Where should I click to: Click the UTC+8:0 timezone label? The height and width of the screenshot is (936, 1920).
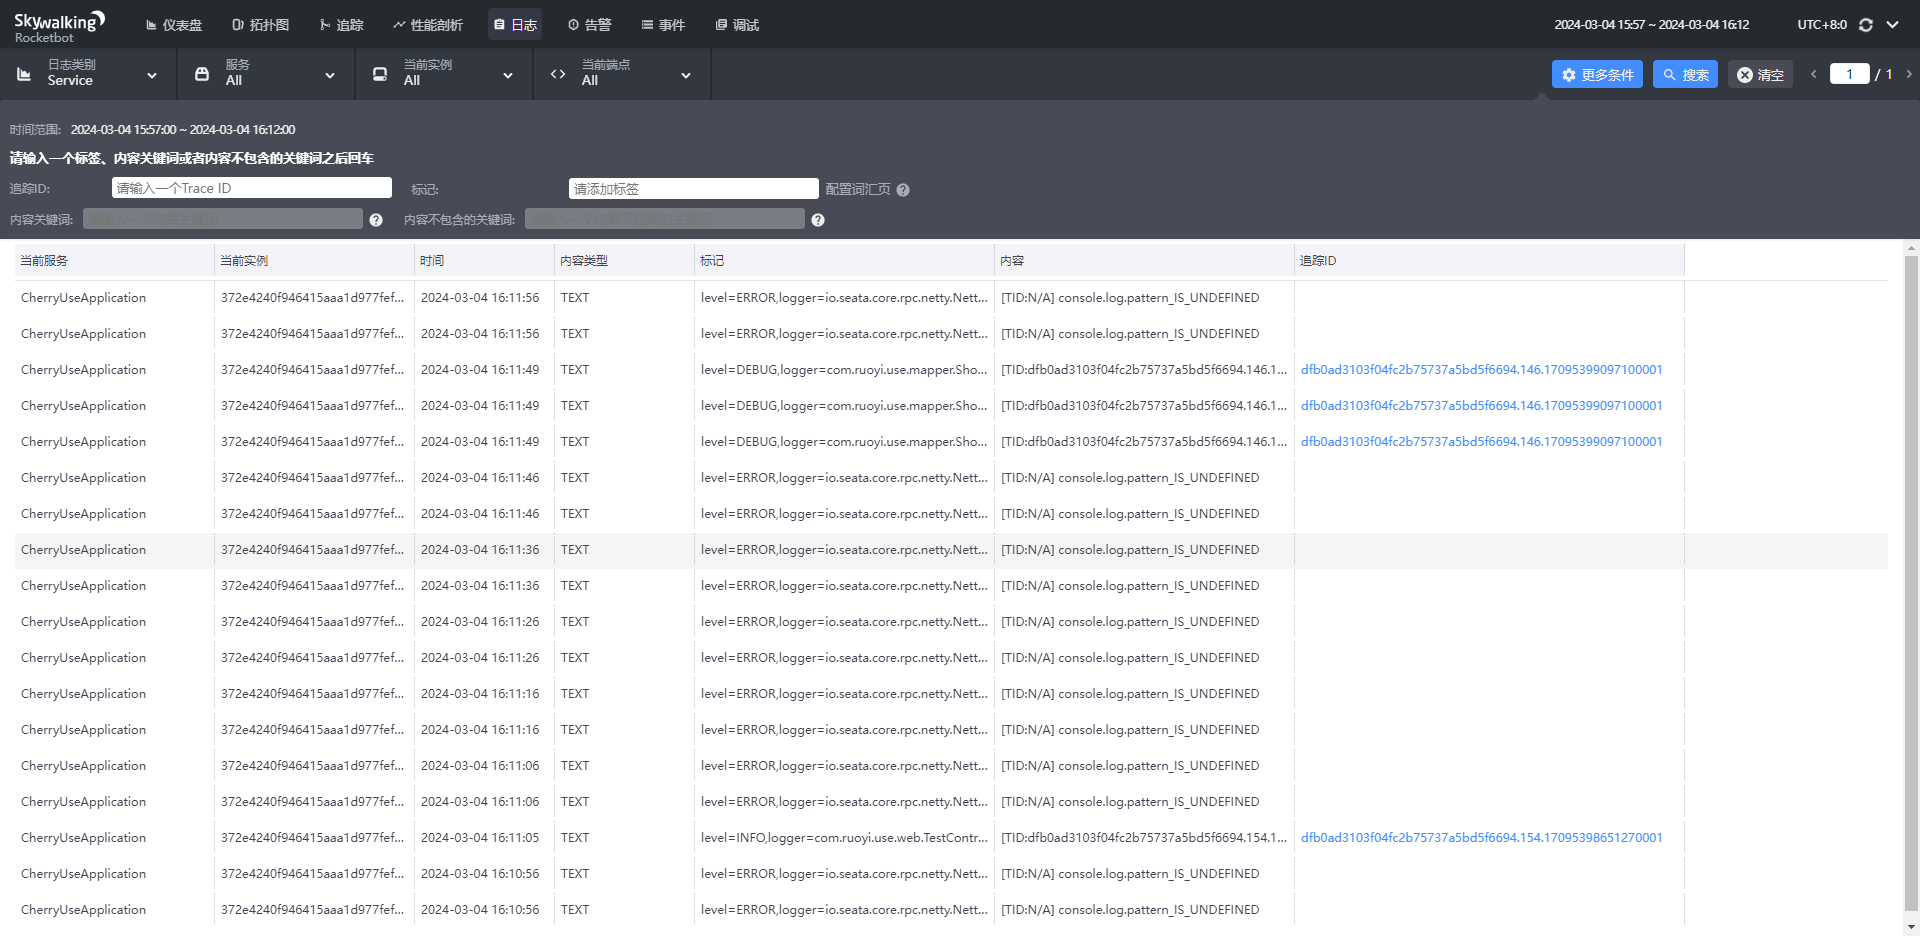coord(1821,25)
